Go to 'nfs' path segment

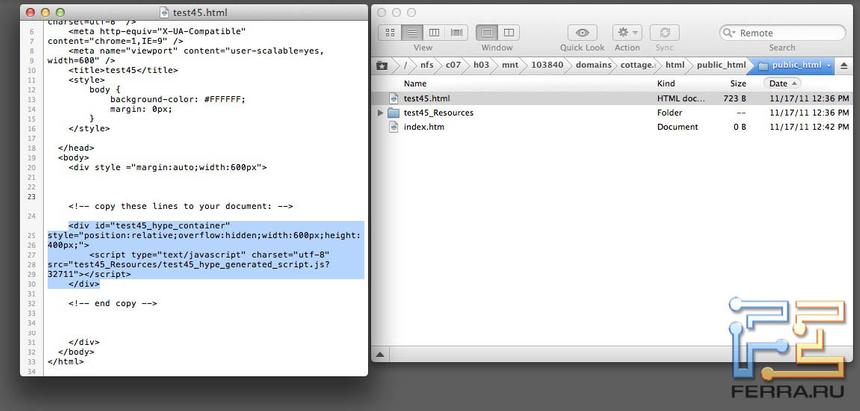[426, 65]
